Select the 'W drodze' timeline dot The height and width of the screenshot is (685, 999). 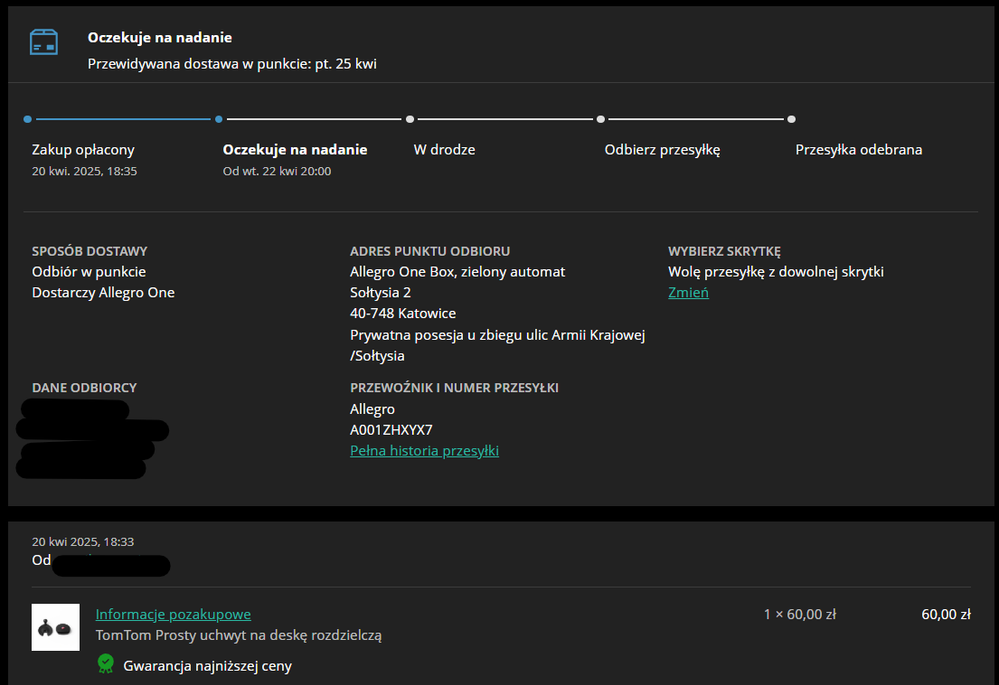[x=410, y=119]
